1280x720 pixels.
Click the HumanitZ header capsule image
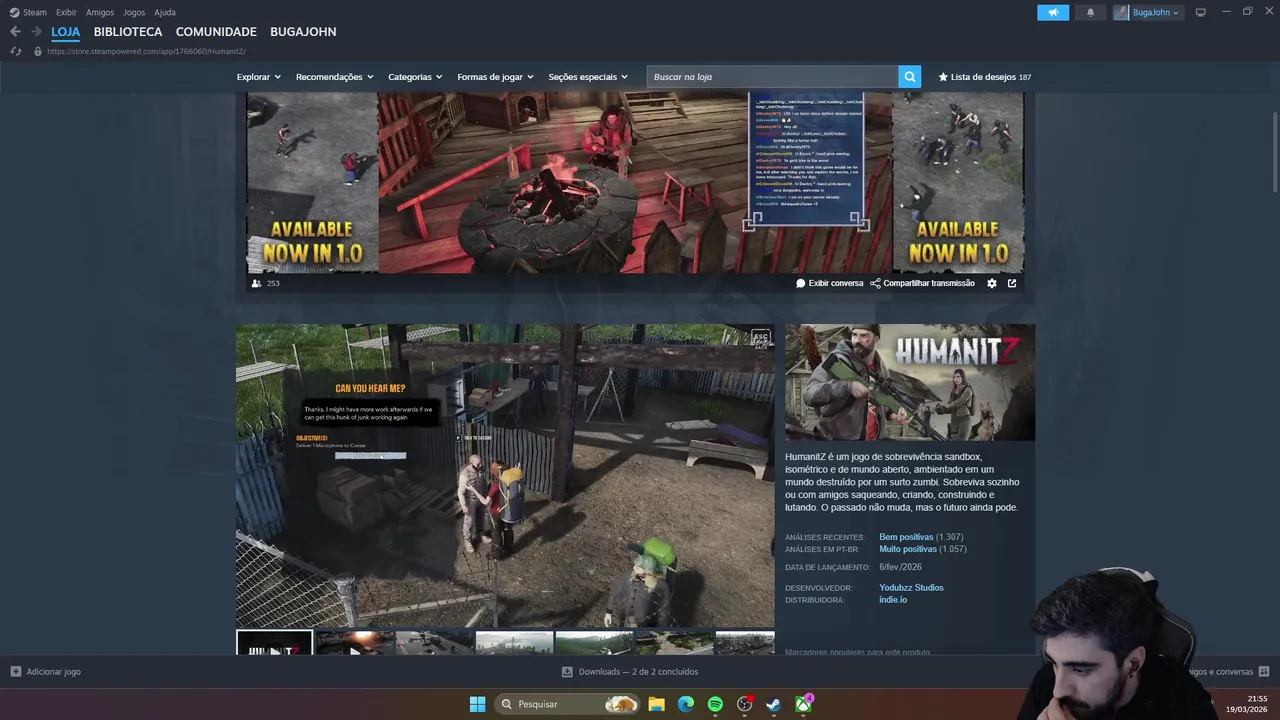pos(910,382)
